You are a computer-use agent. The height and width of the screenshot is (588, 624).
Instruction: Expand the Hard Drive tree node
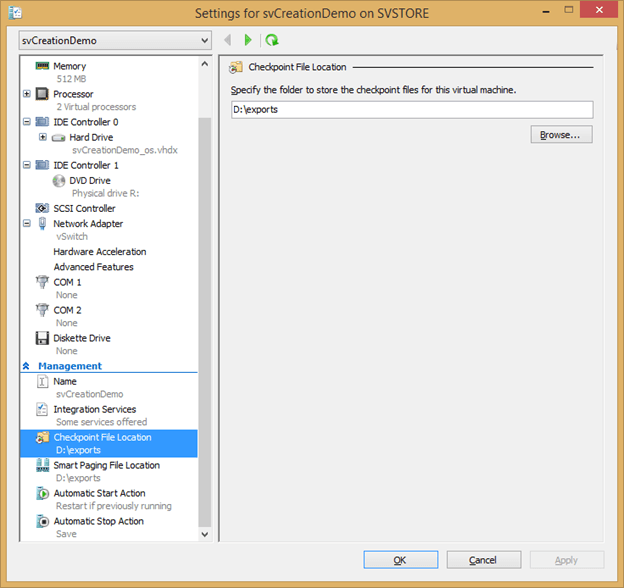click(43, 137)
